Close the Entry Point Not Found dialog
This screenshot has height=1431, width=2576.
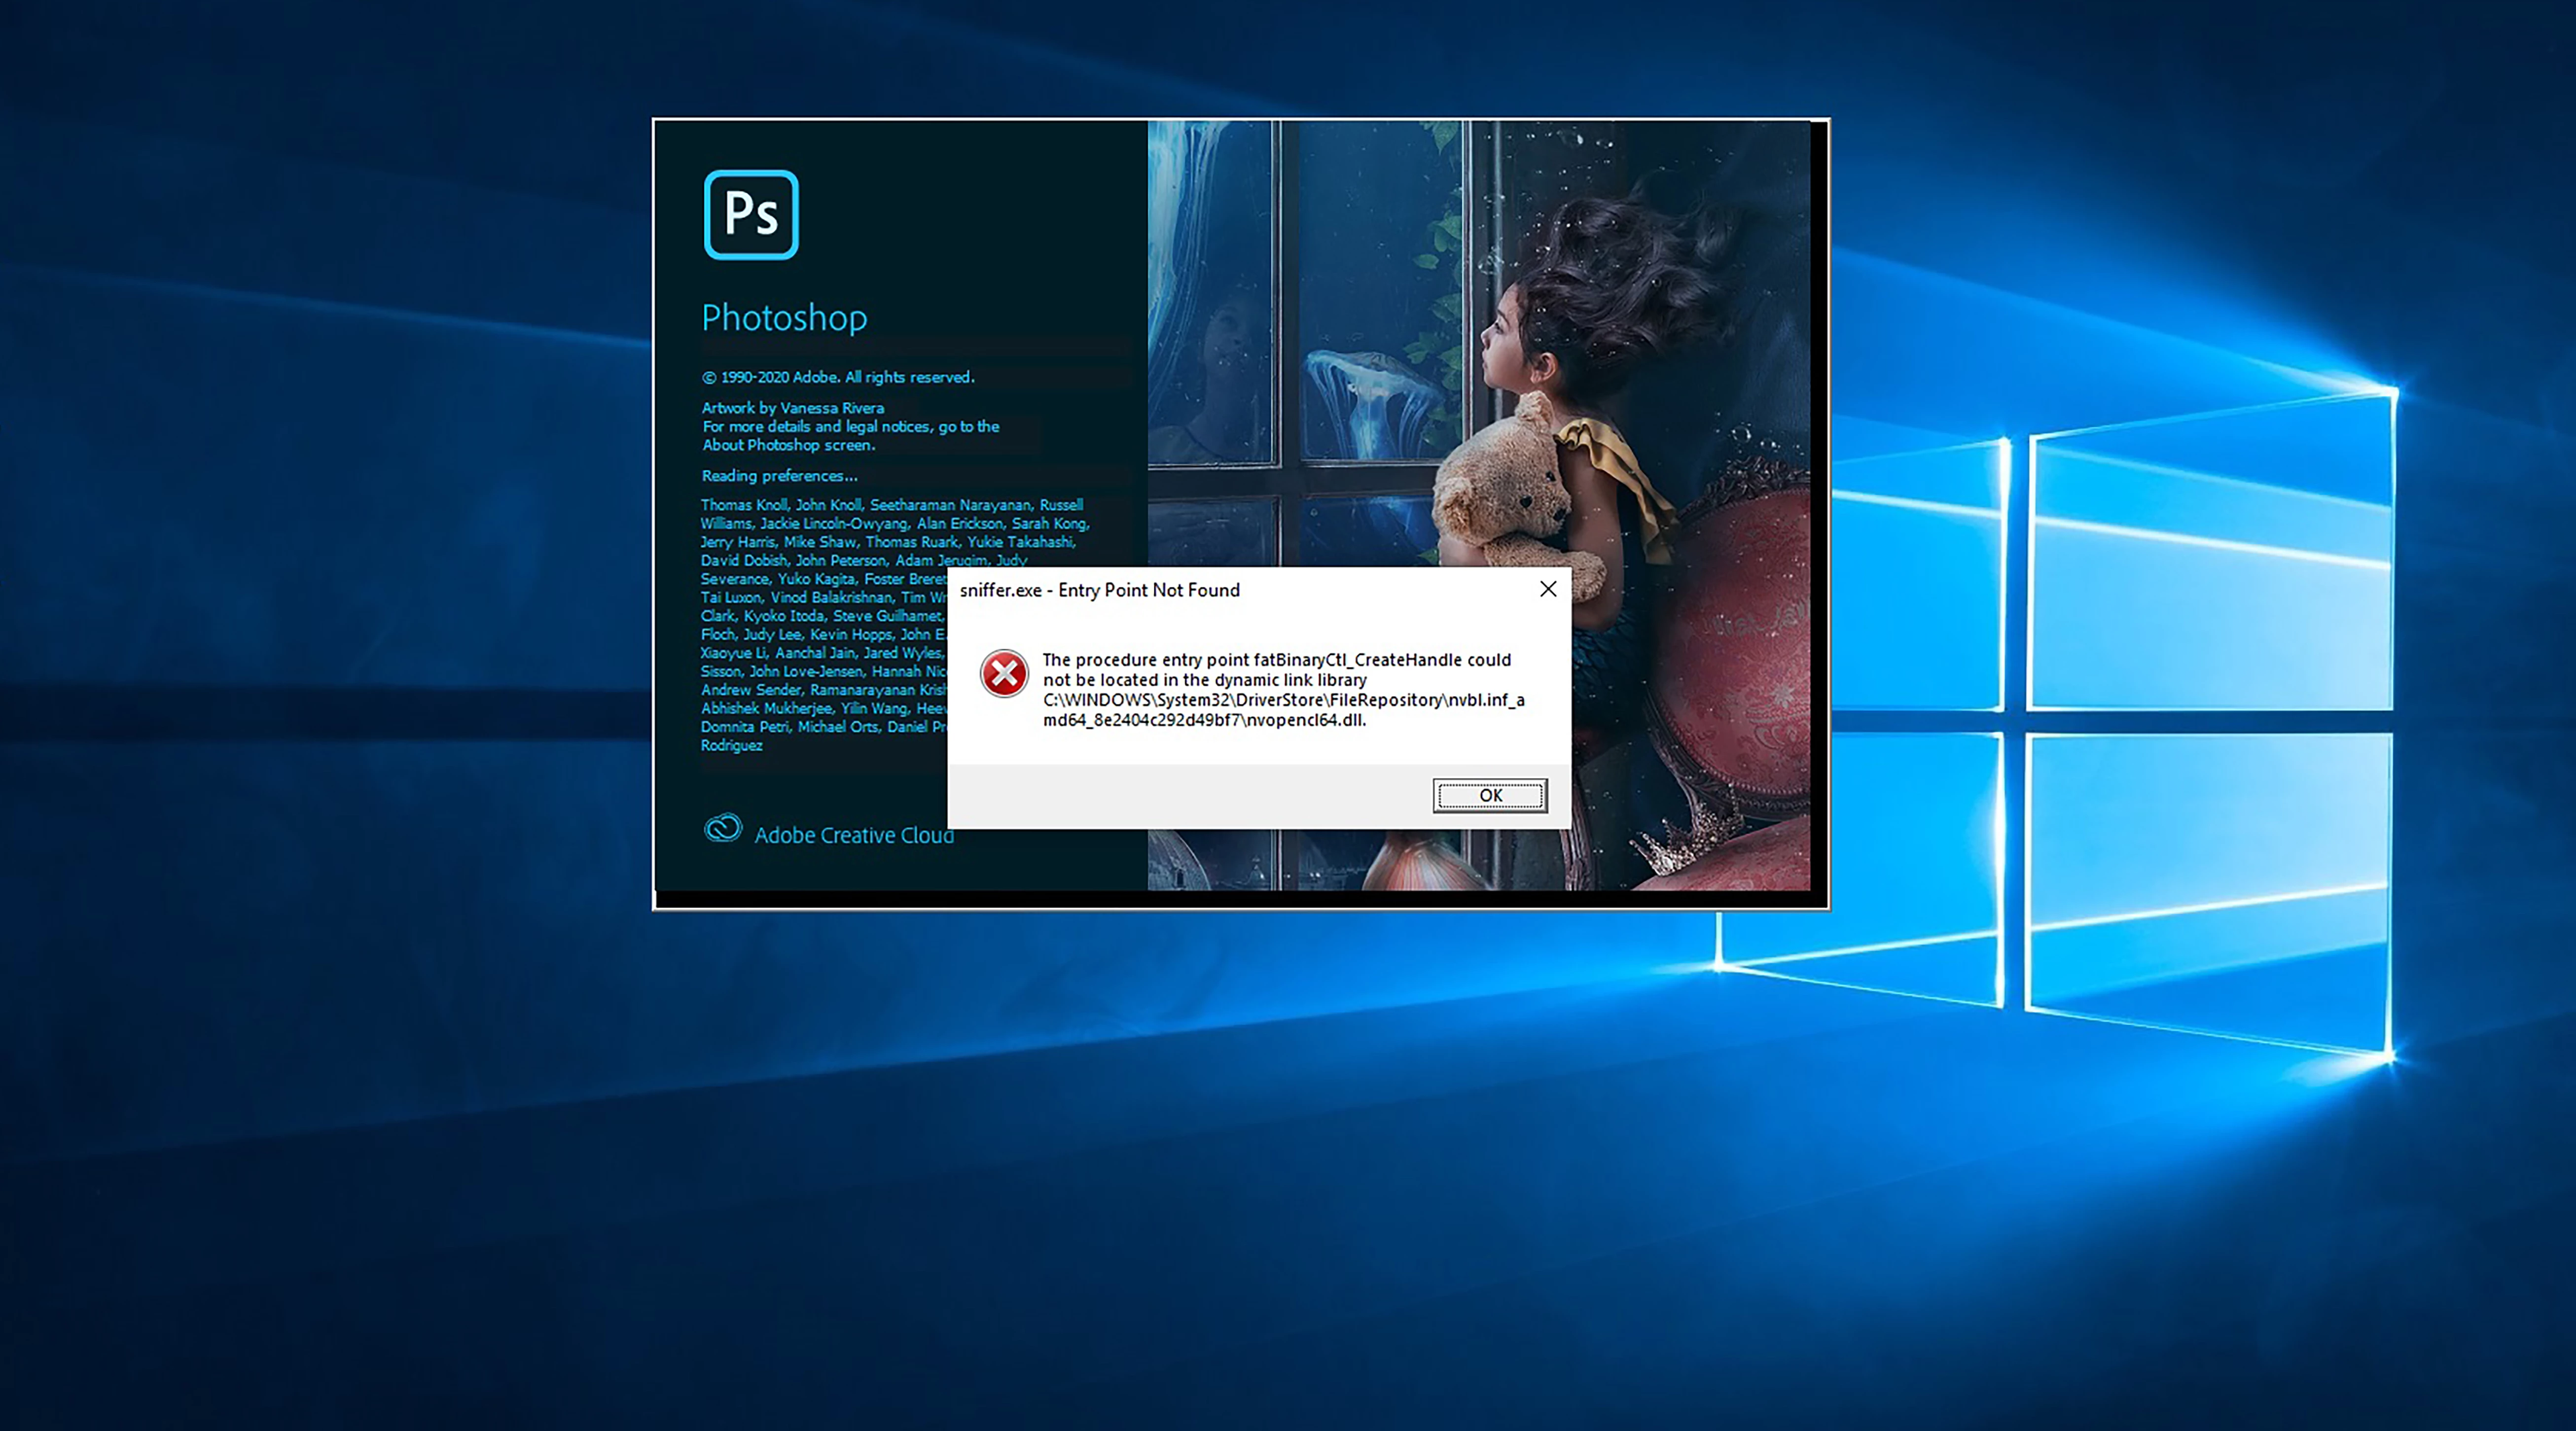coord(1547,589)
